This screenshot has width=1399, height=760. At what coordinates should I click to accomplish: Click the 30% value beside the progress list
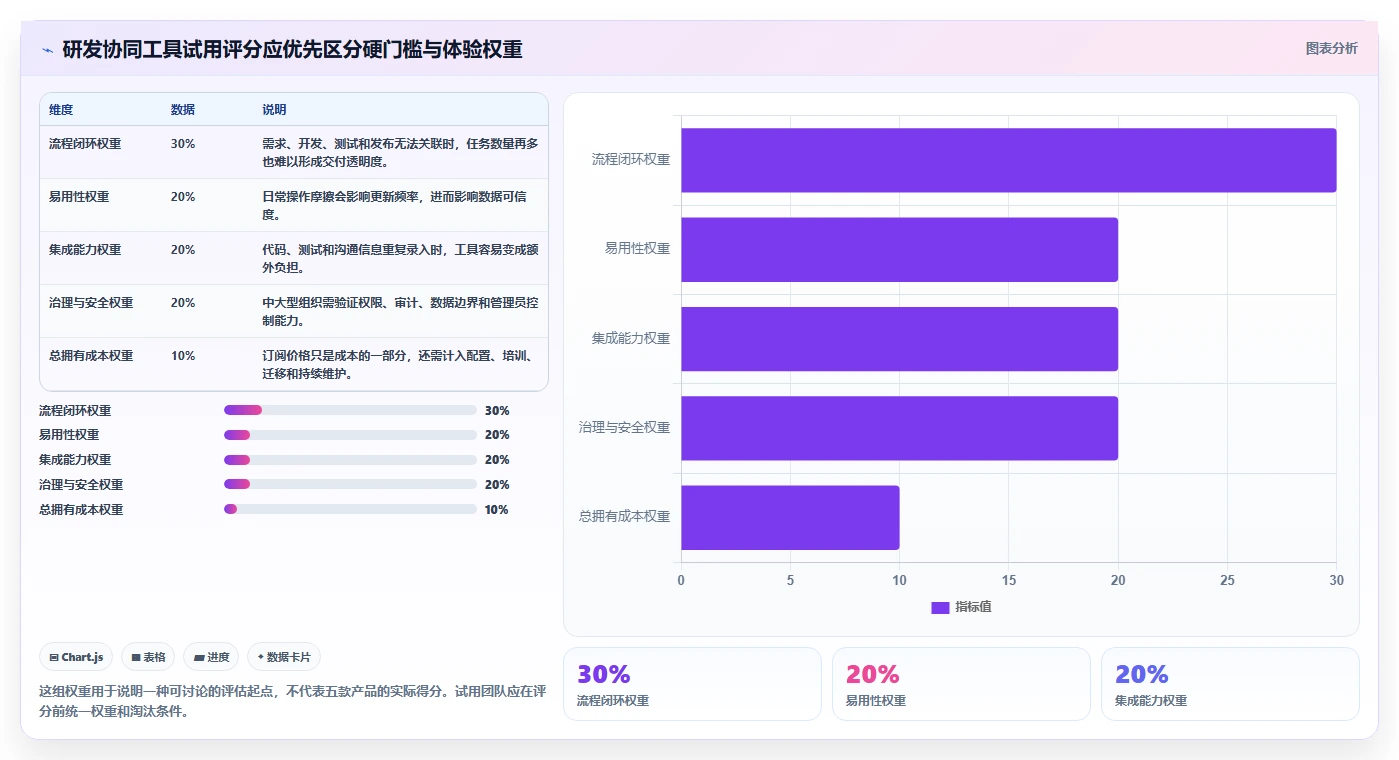(x=497, y=410)
